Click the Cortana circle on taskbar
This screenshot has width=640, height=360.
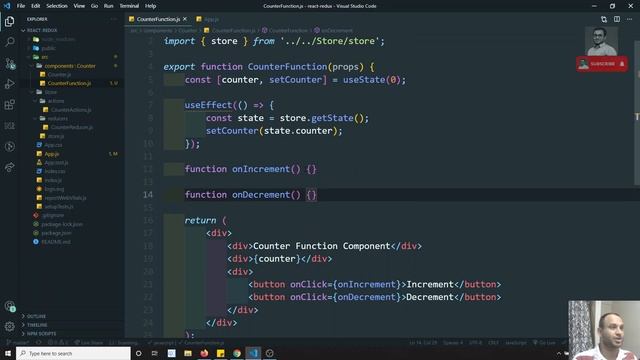pyautogui.click(x=138, y=353)
